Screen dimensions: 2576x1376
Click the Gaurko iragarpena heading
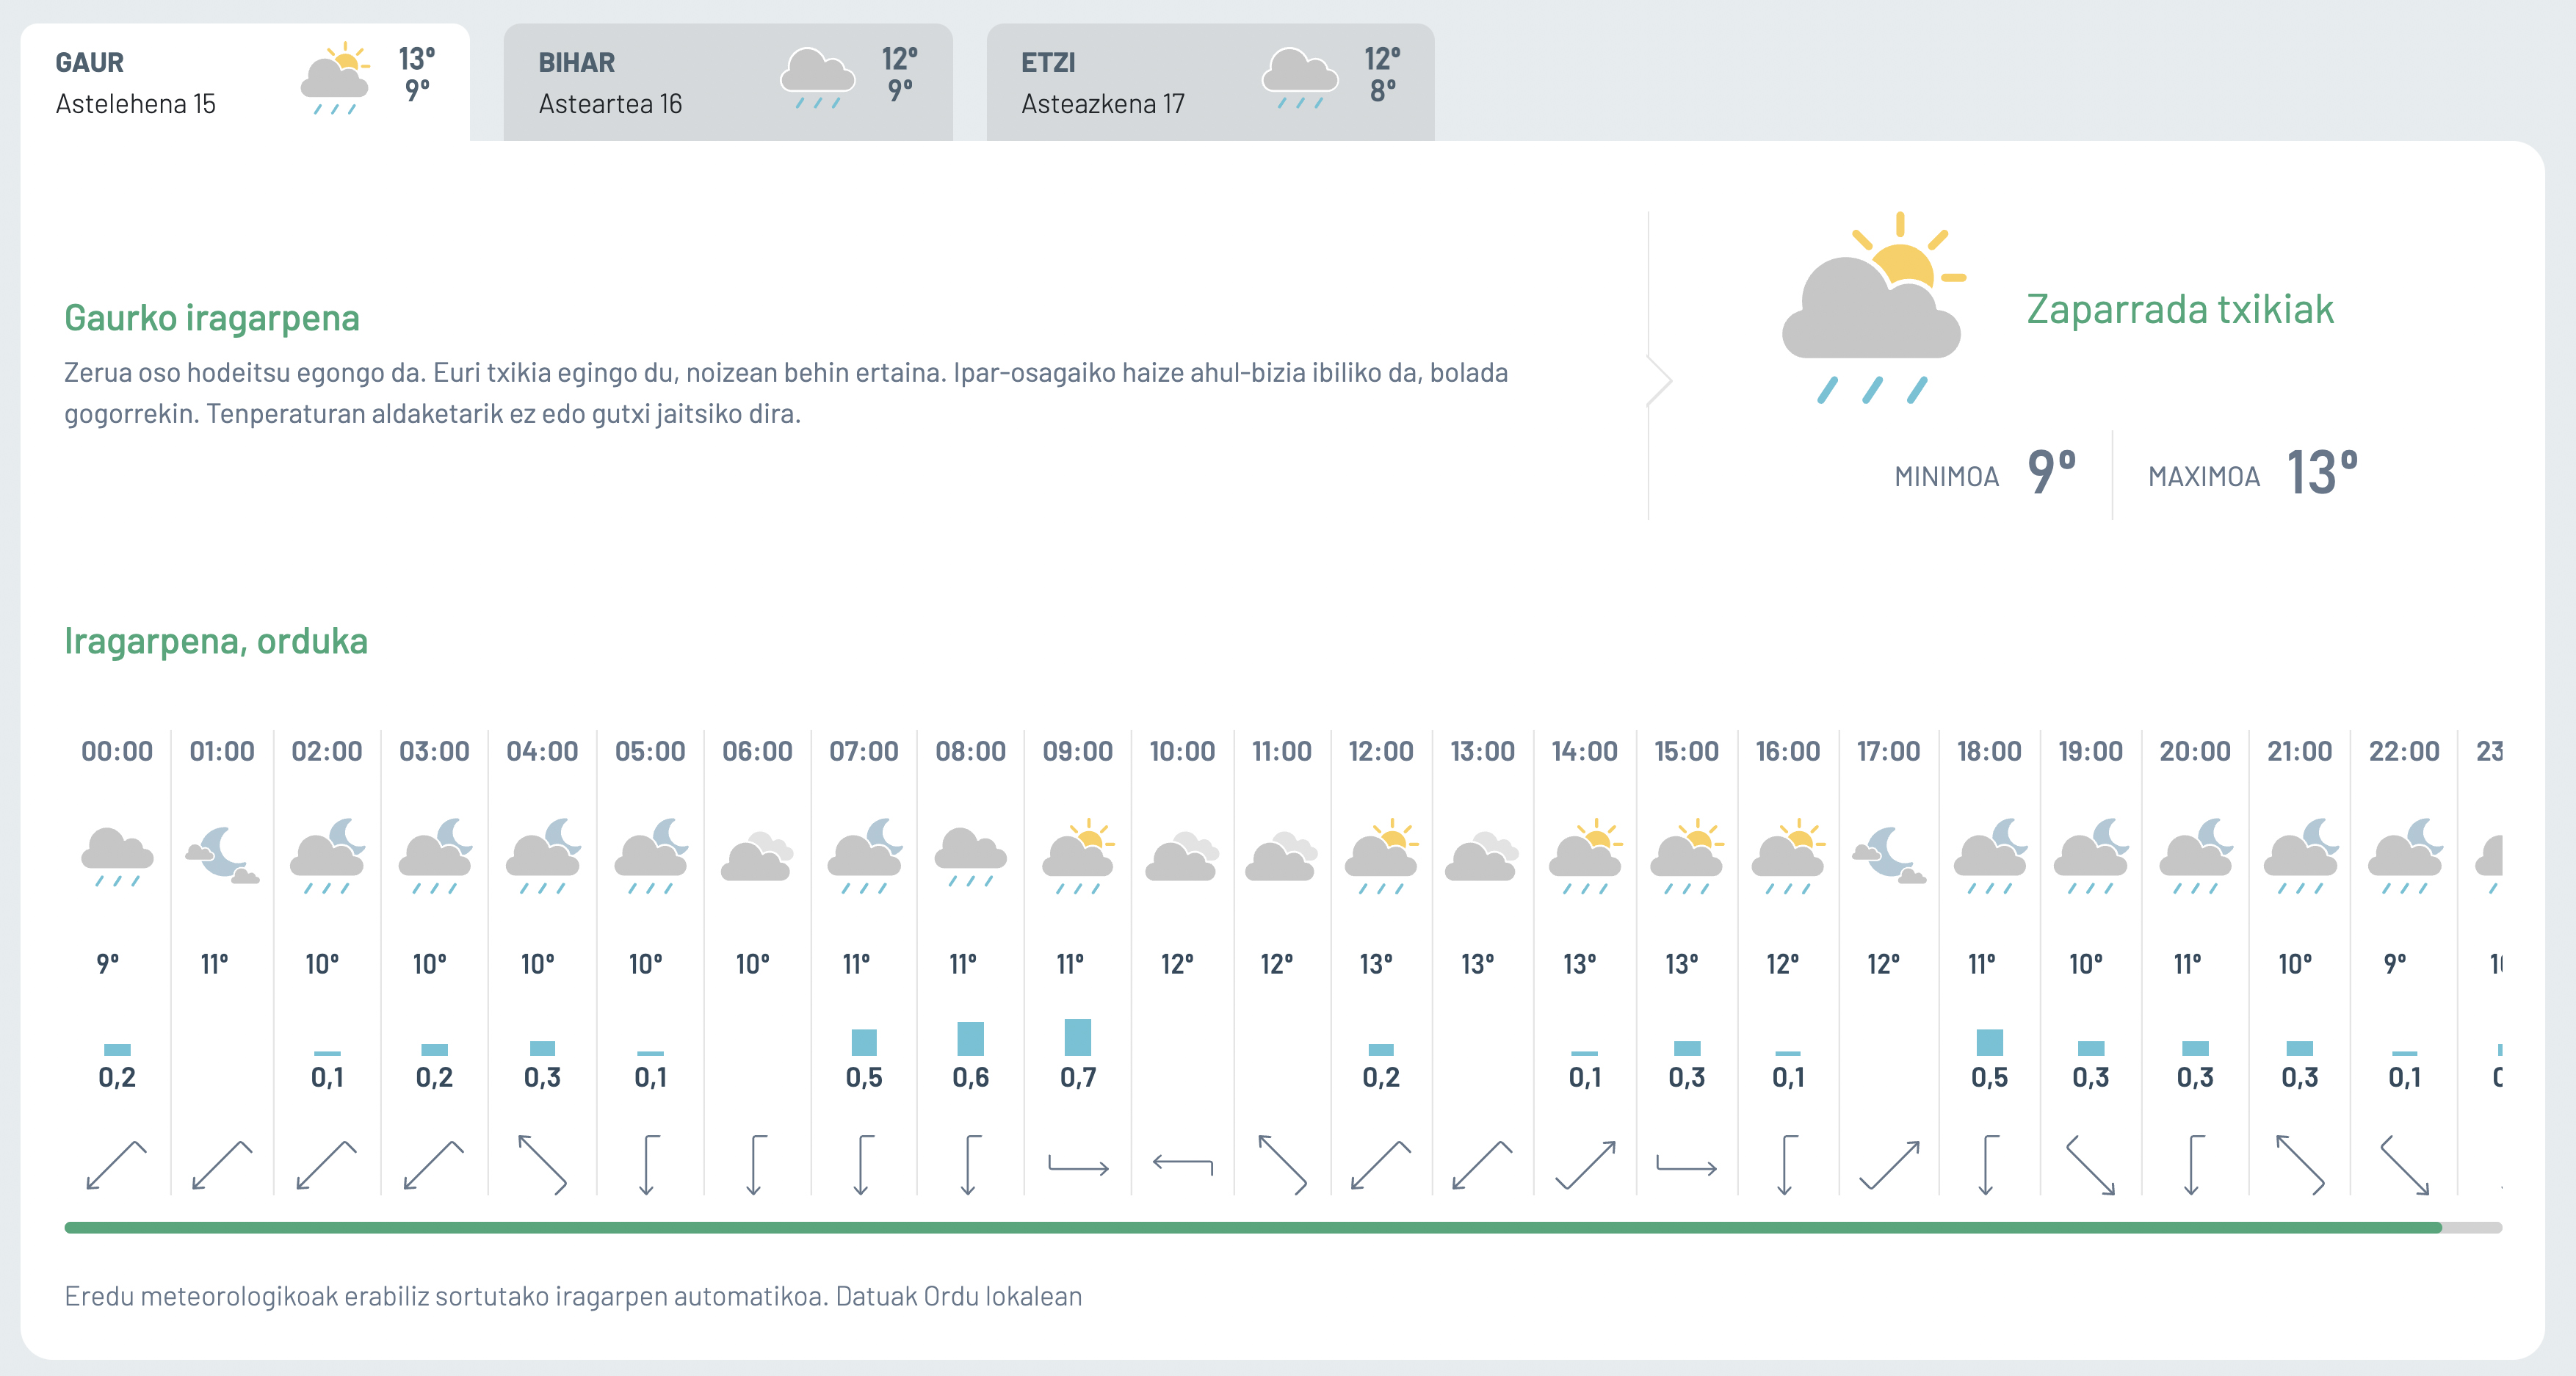pos(212,318)
